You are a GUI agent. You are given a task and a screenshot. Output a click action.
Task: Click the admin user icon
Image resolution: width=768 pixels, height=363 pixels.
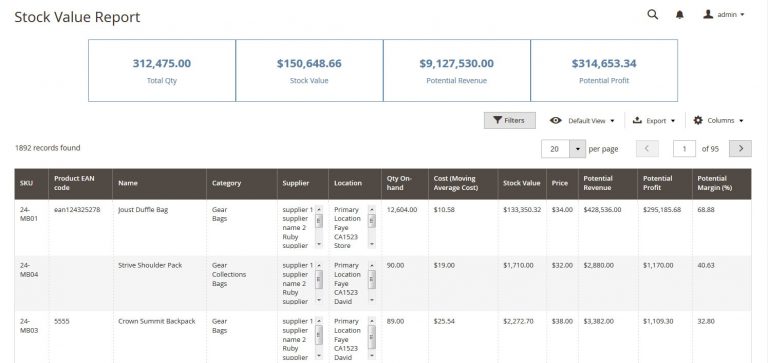(708, 14)
